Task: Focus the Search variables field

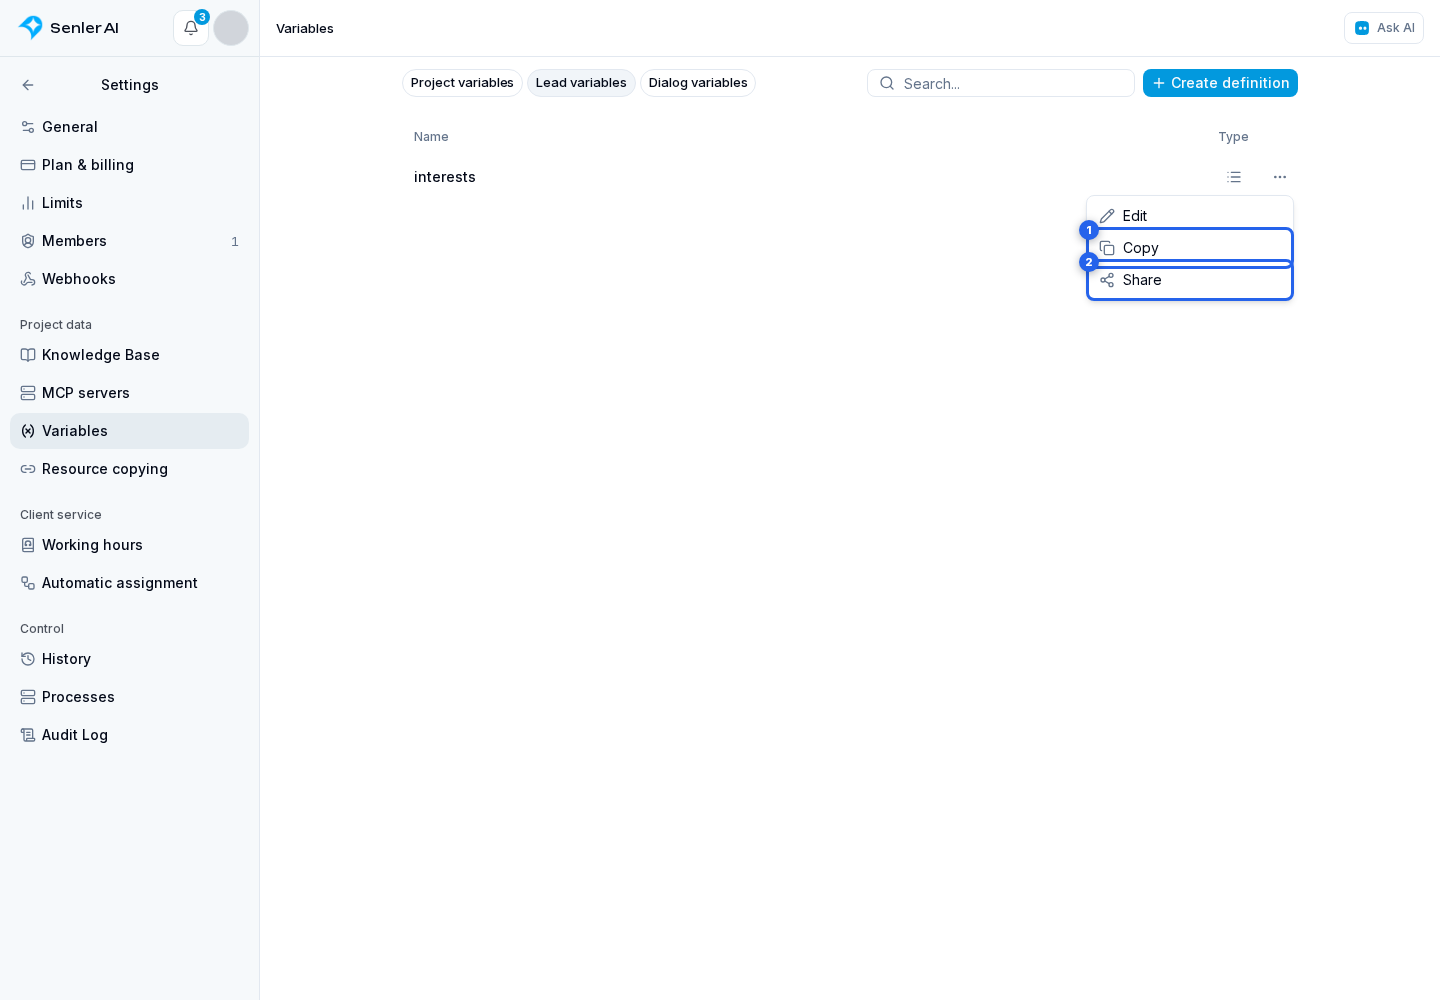Action: point(1001,83)
